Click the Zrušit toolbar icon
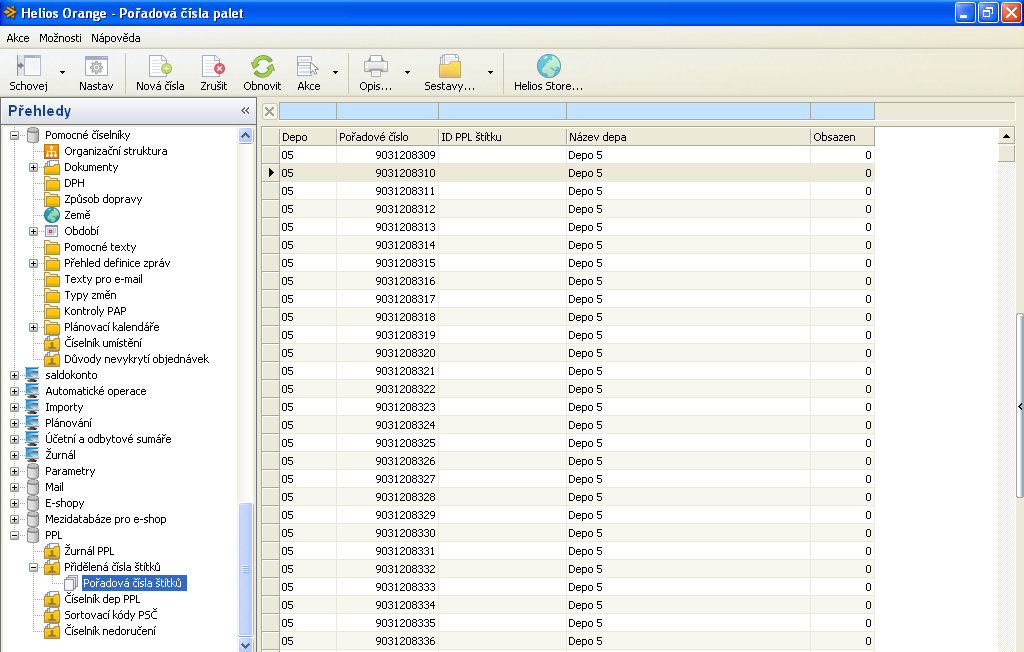This screenshot has width=1024, height=652. [x=214, y=66]
